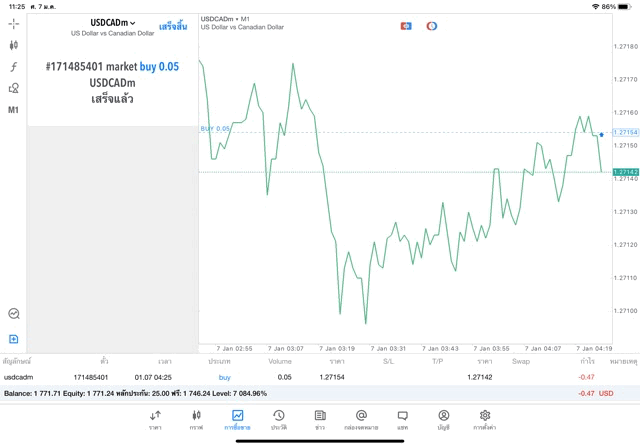Open the chat tab with speech bubble
Screen dimensions: 640x447
402,420
